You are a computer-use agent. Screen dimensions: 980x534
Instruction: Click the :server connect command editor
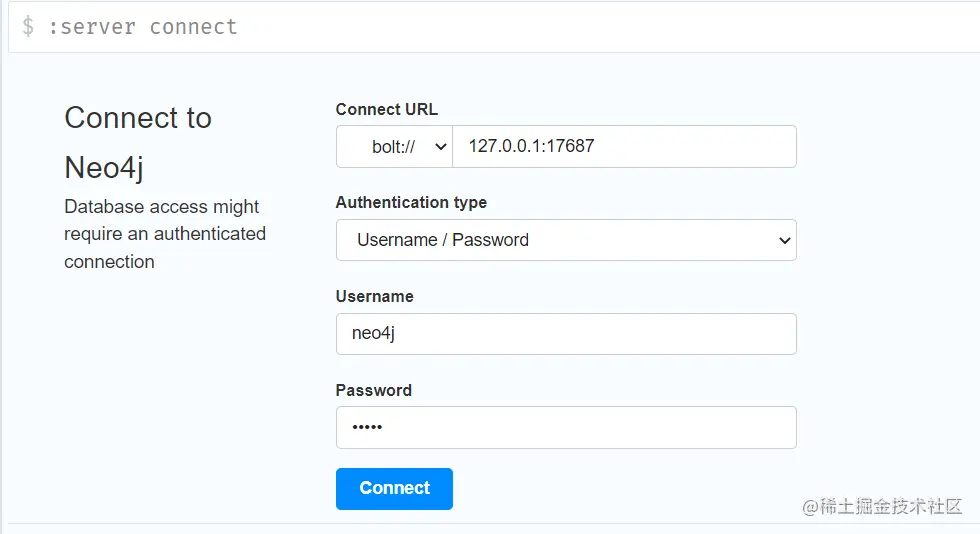point(500,27)
